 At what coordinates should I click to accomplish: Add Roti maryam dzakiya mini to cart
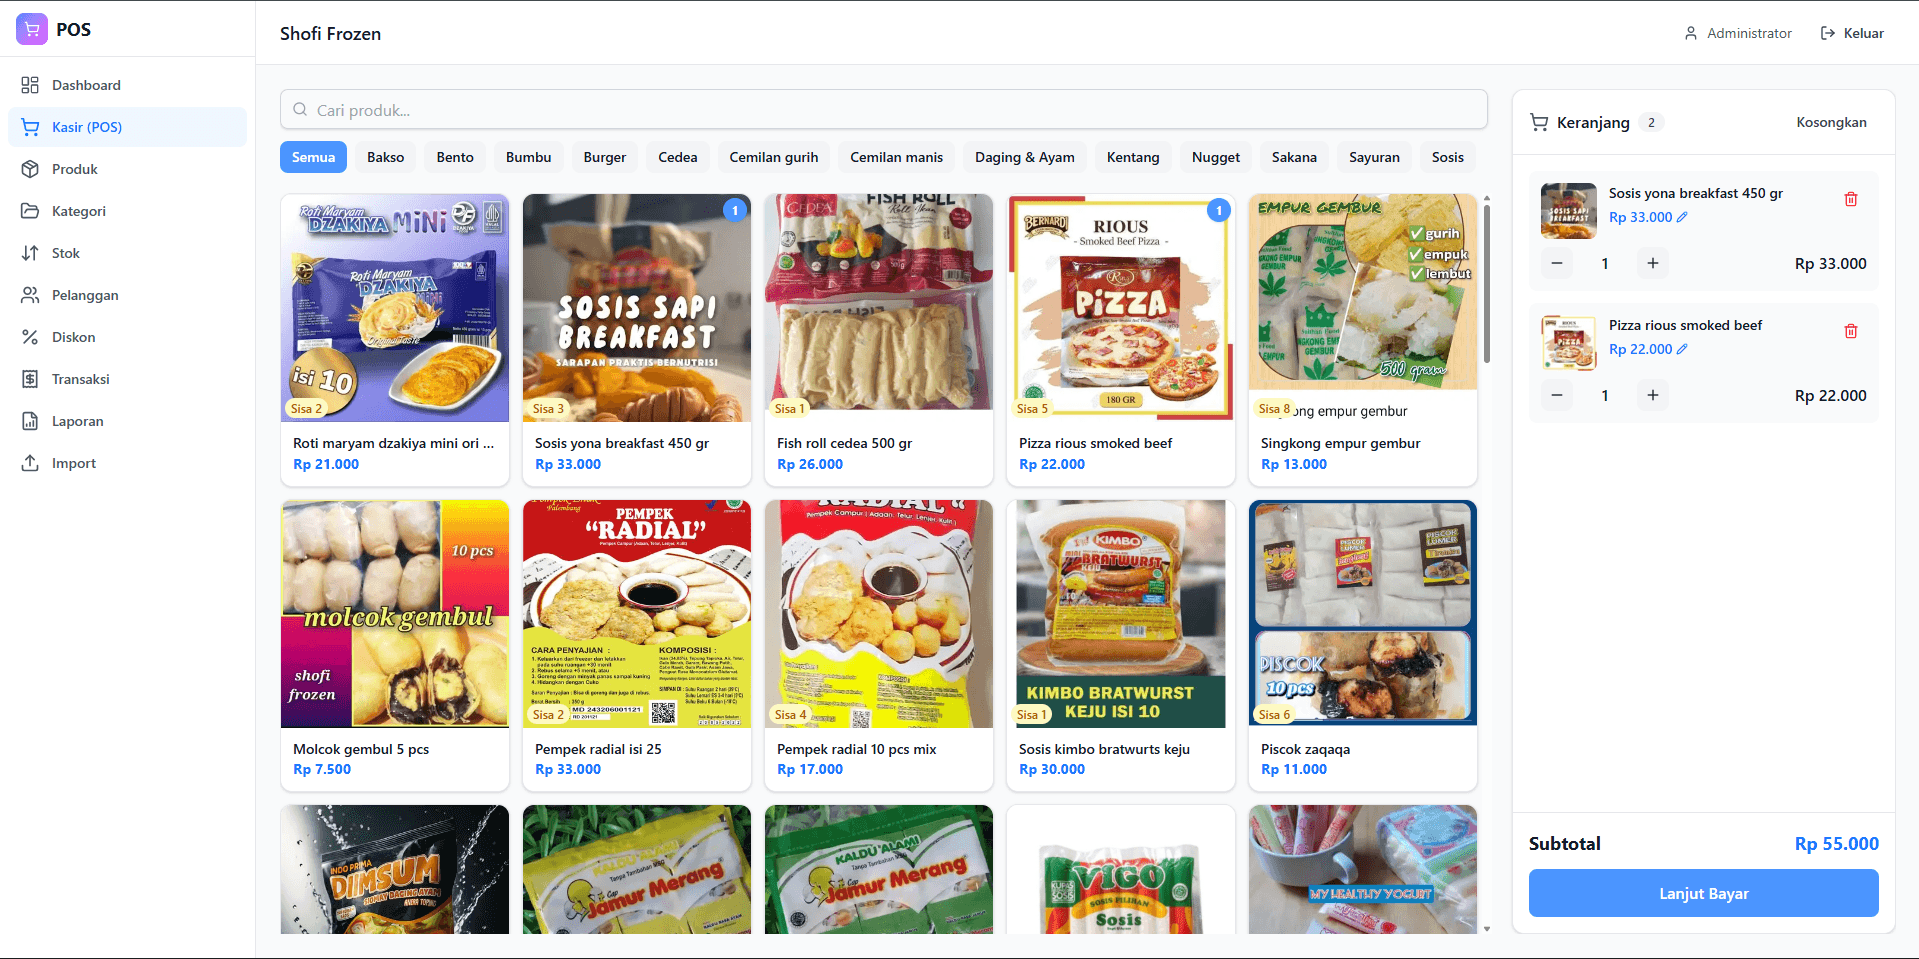click(x=395, y=340)
